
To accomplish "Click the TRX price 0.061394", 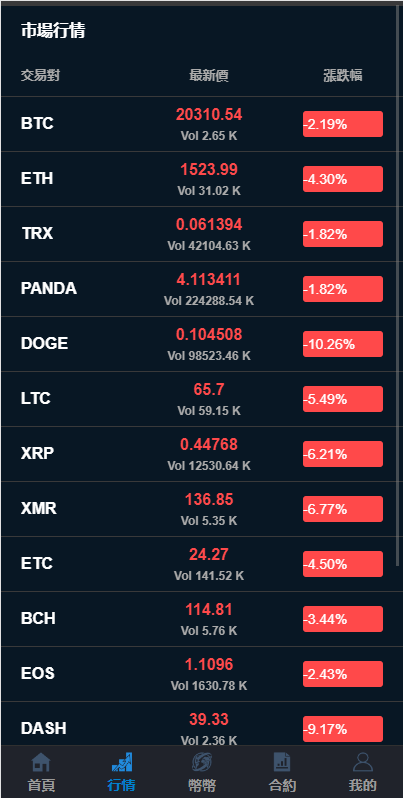I will (209, 224).
